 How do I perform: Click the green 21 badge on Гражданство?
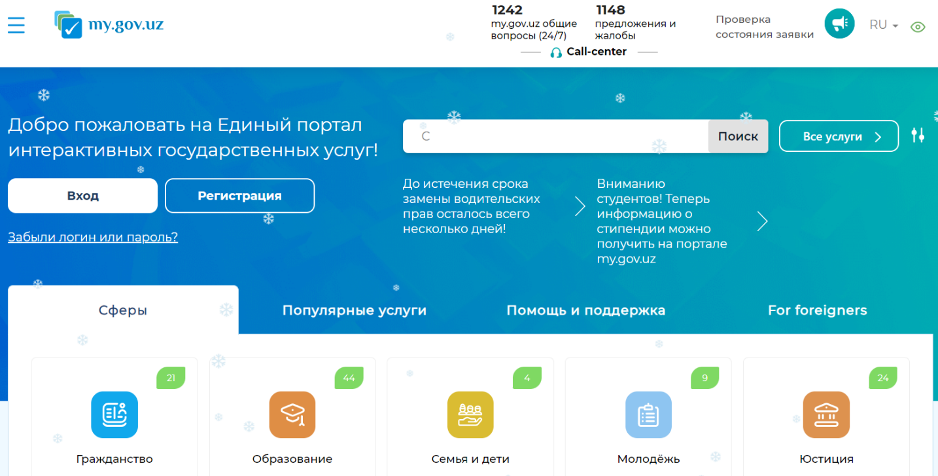click(171, 378)
